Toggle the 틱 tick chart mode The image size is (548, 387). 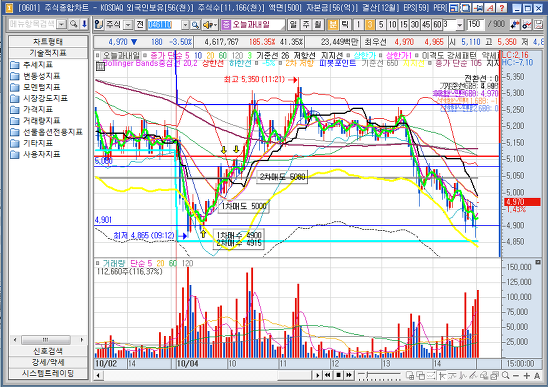coord(345,24)
